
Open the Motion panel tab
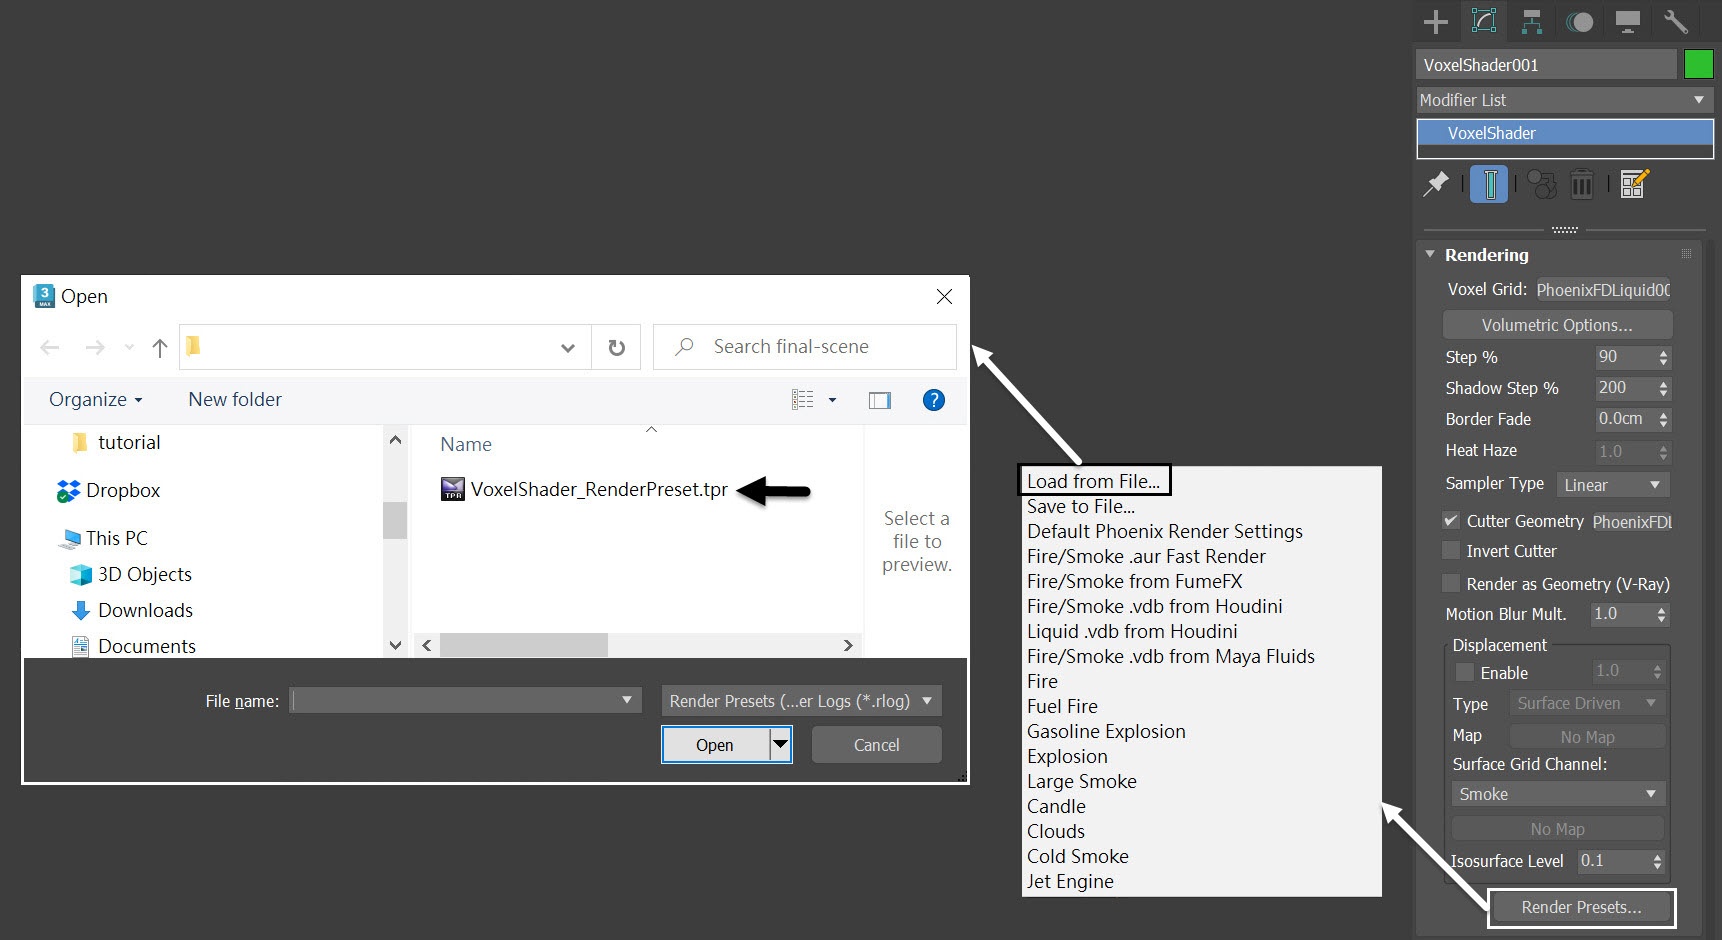1580,22
